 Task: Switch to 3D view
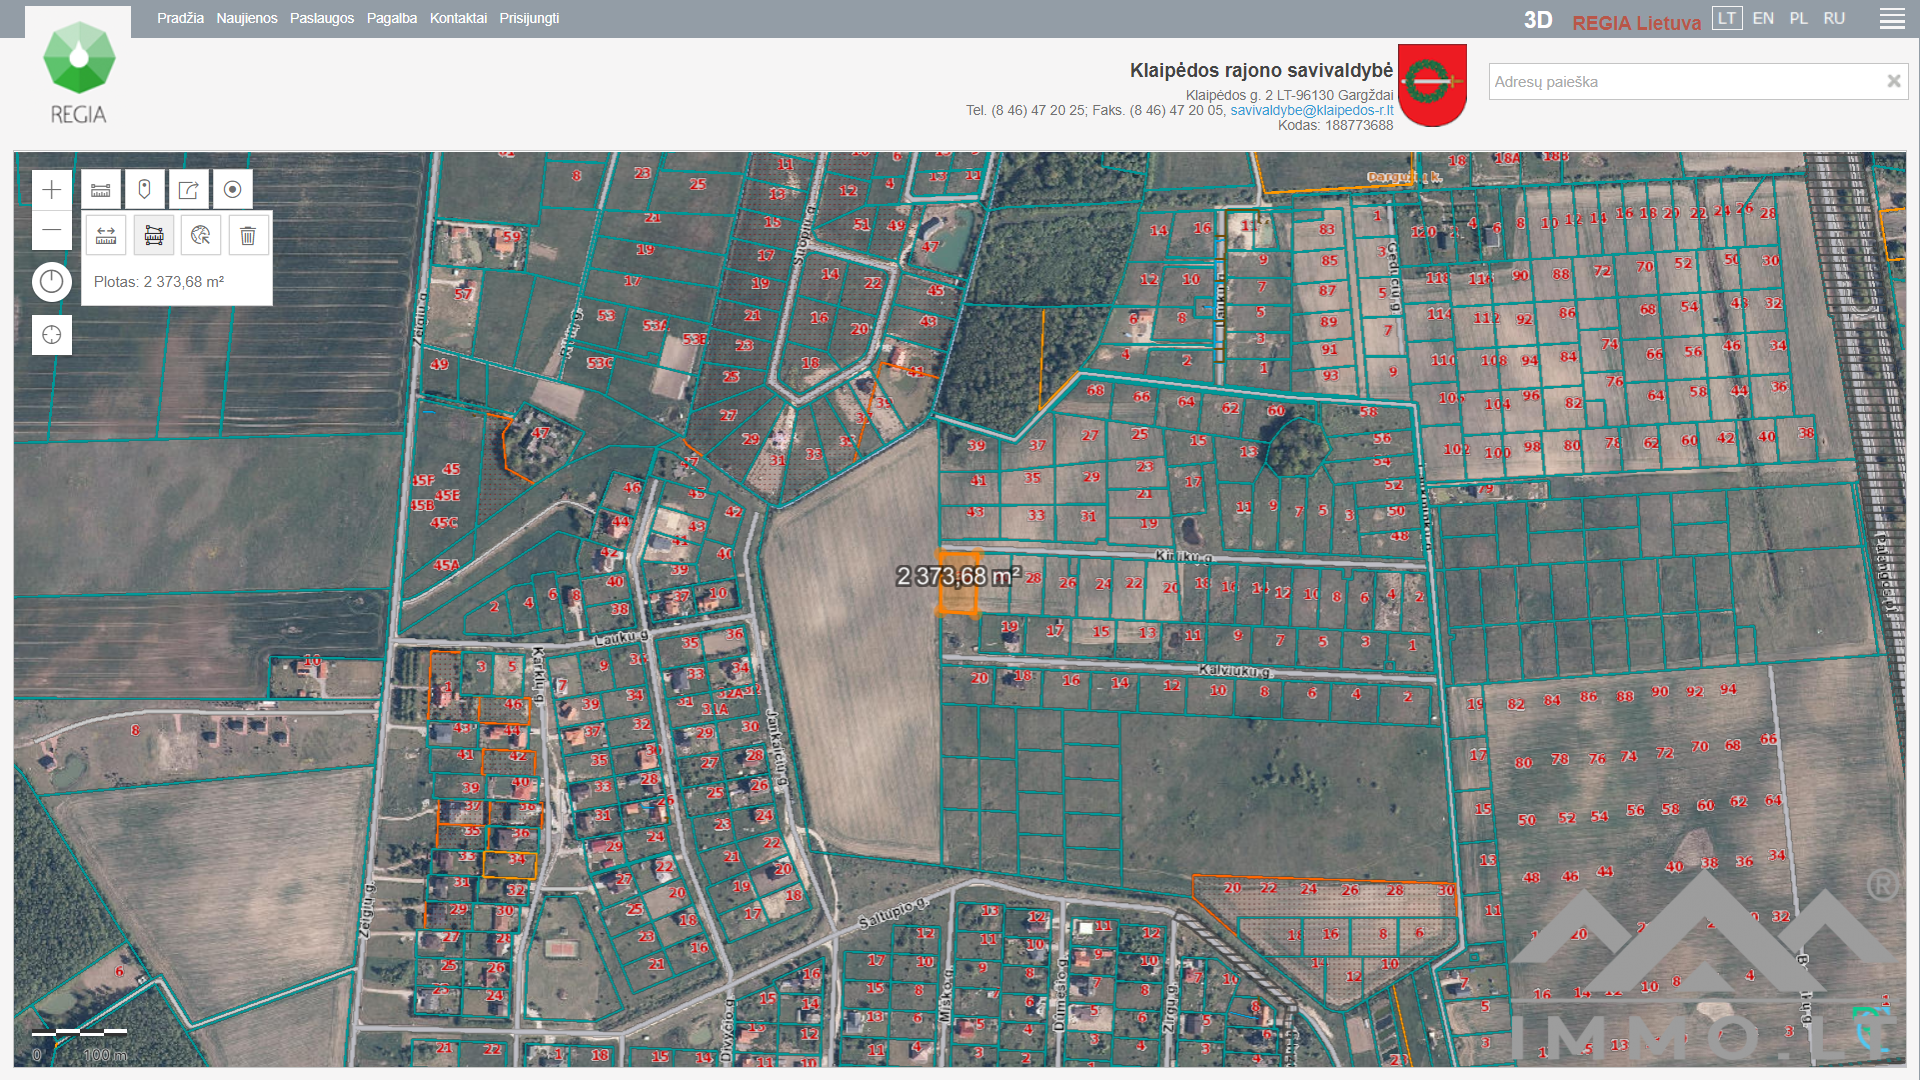point(1538,20)
